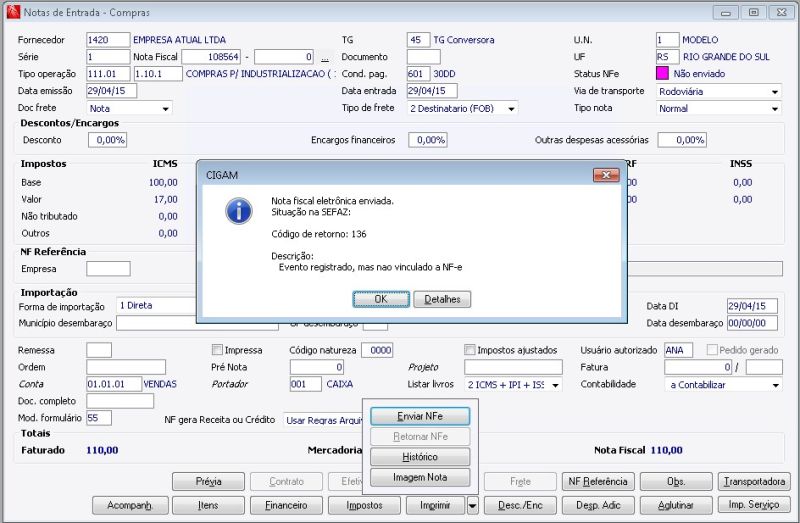
Task: Toggle the Impostos ajustados checkbox
Action: point(469,350)
